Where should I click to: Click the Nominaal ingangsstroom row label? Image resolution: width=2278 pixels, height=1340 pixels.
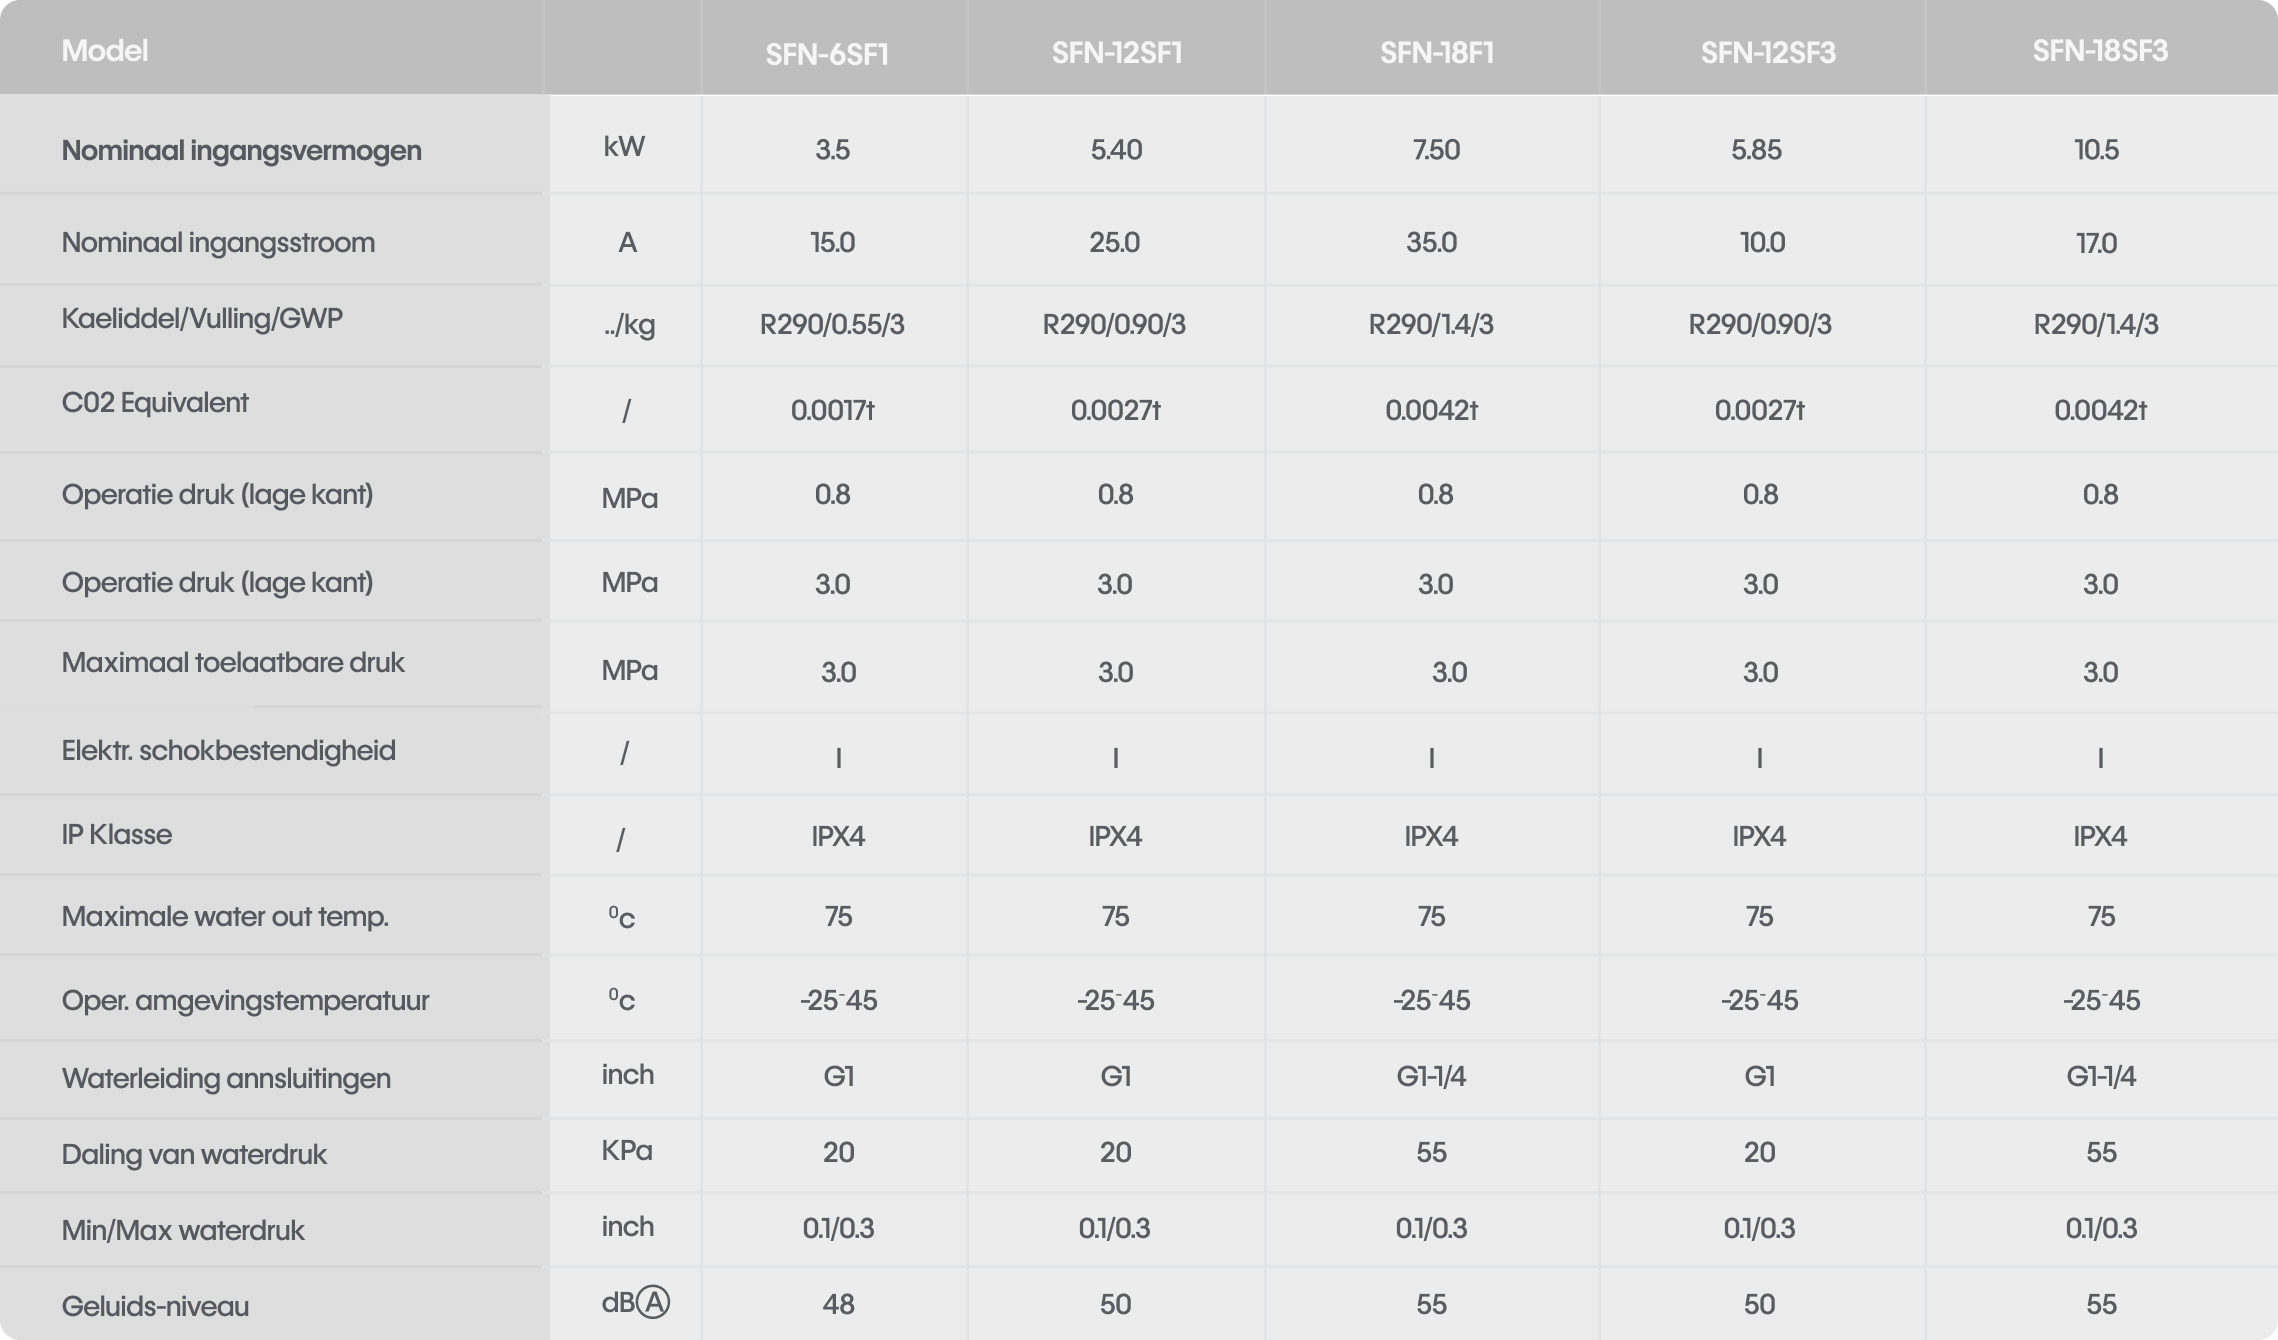[x=218, y=243]
